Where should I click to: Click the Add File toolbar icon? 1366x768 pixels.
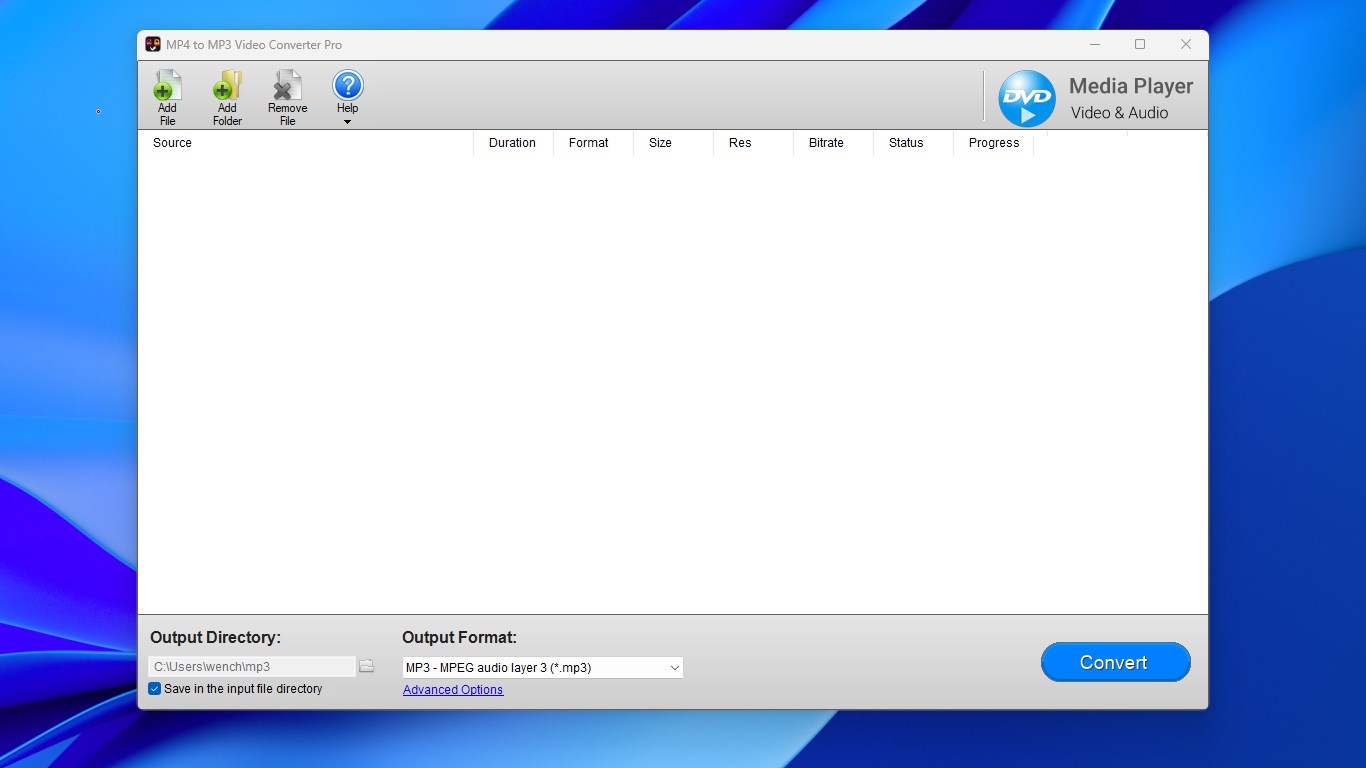[x=167, y=98]
